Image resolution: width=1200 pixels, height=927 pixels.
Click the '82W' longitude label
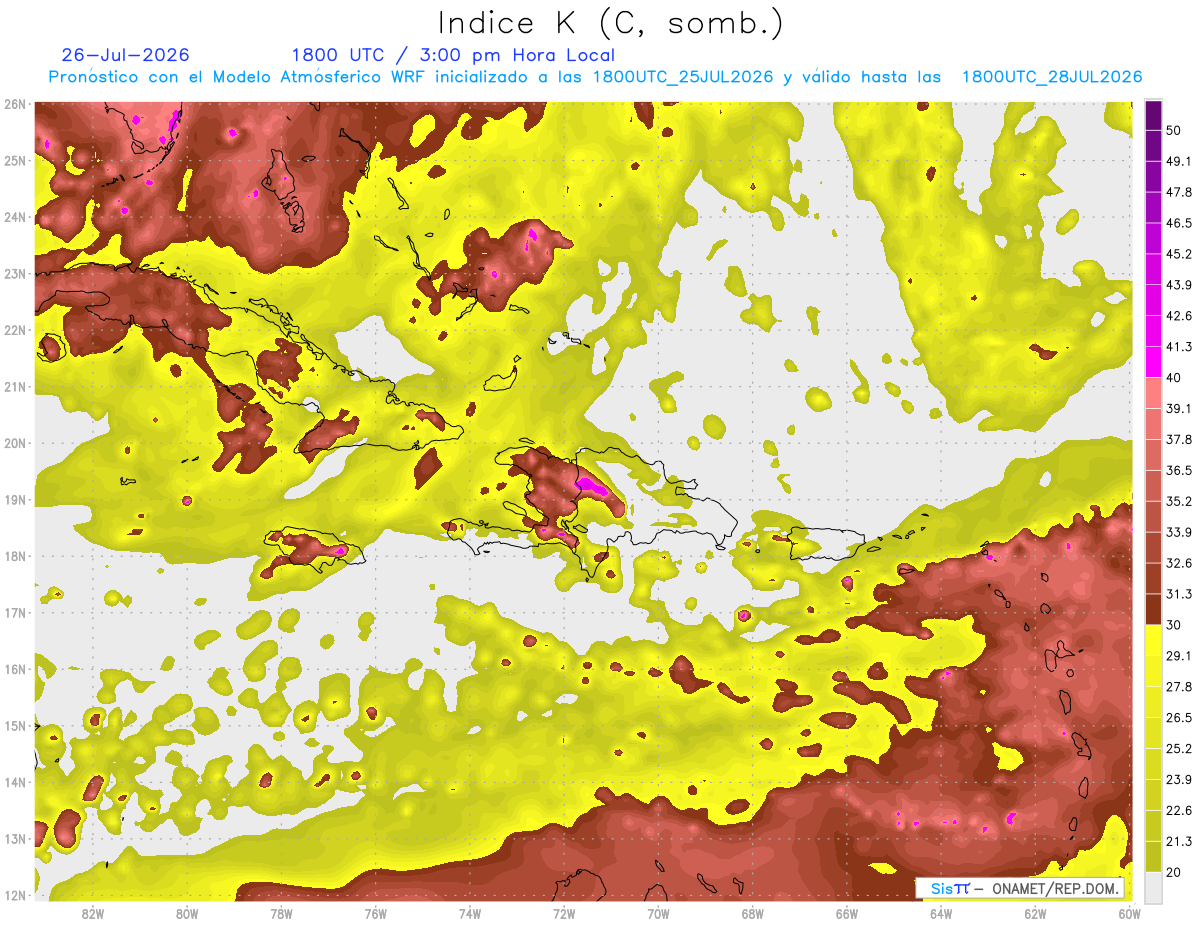(93, 914)
